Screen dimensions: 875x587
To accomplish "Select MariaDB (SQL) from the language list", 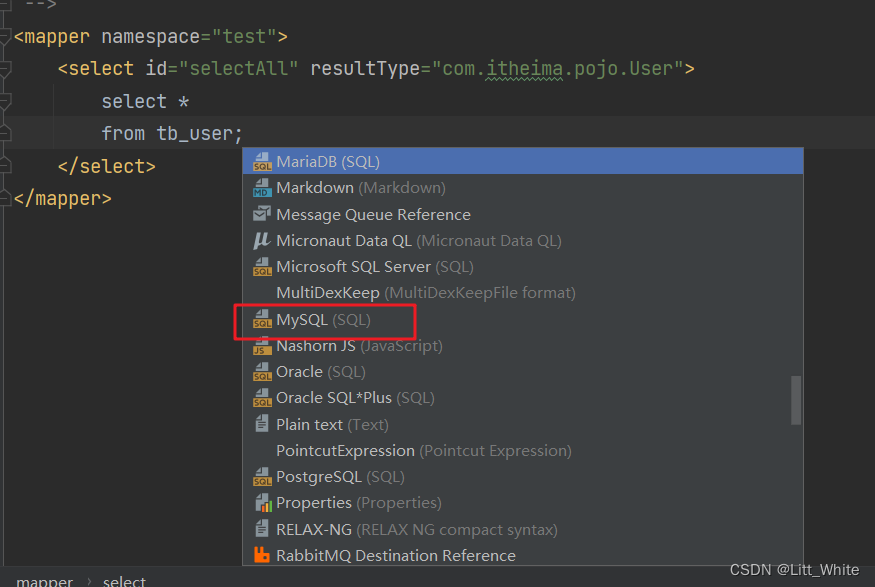I will coord(523,162).
